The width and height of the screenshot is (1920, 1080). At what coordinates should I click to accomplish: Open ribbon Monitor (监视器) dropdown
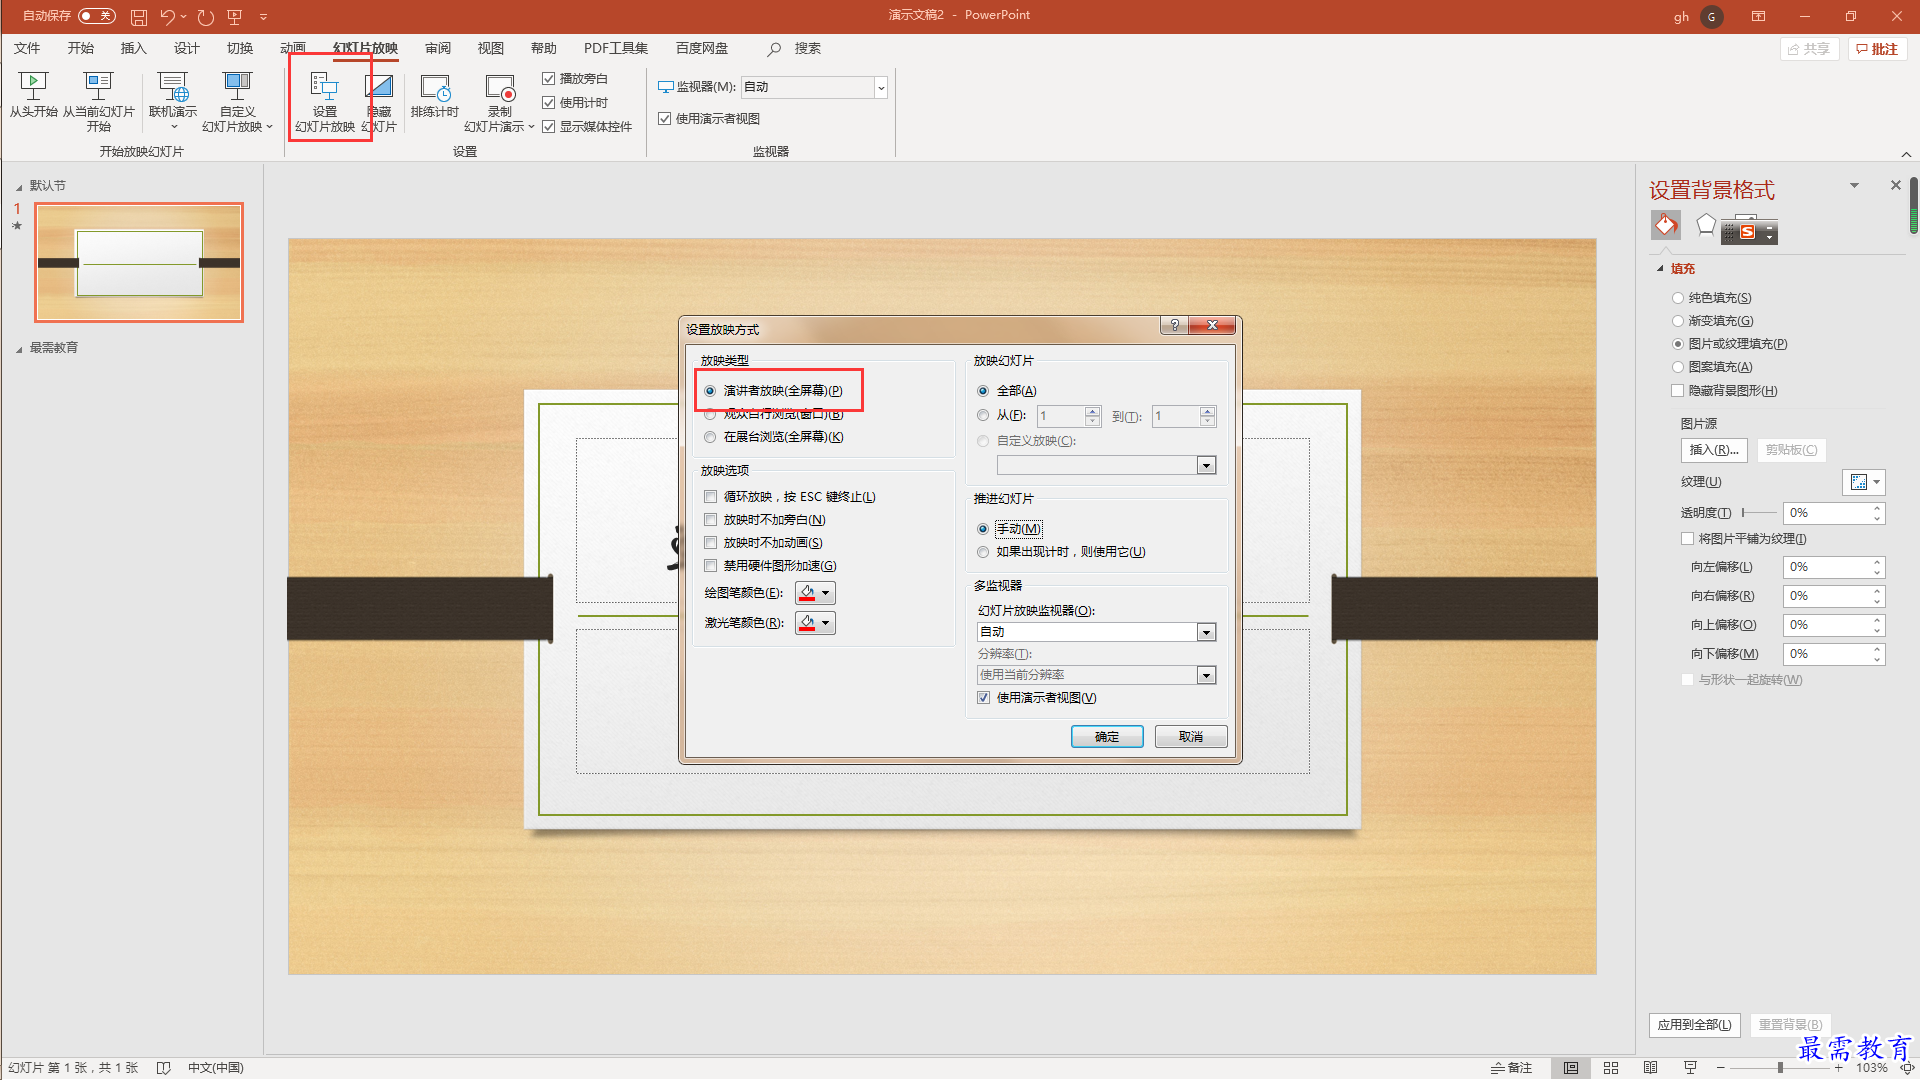(x=881, y=88)
